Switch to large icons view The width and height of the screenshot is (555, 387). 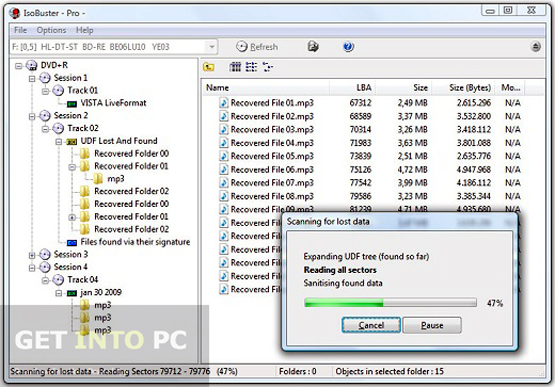[235, 67]
